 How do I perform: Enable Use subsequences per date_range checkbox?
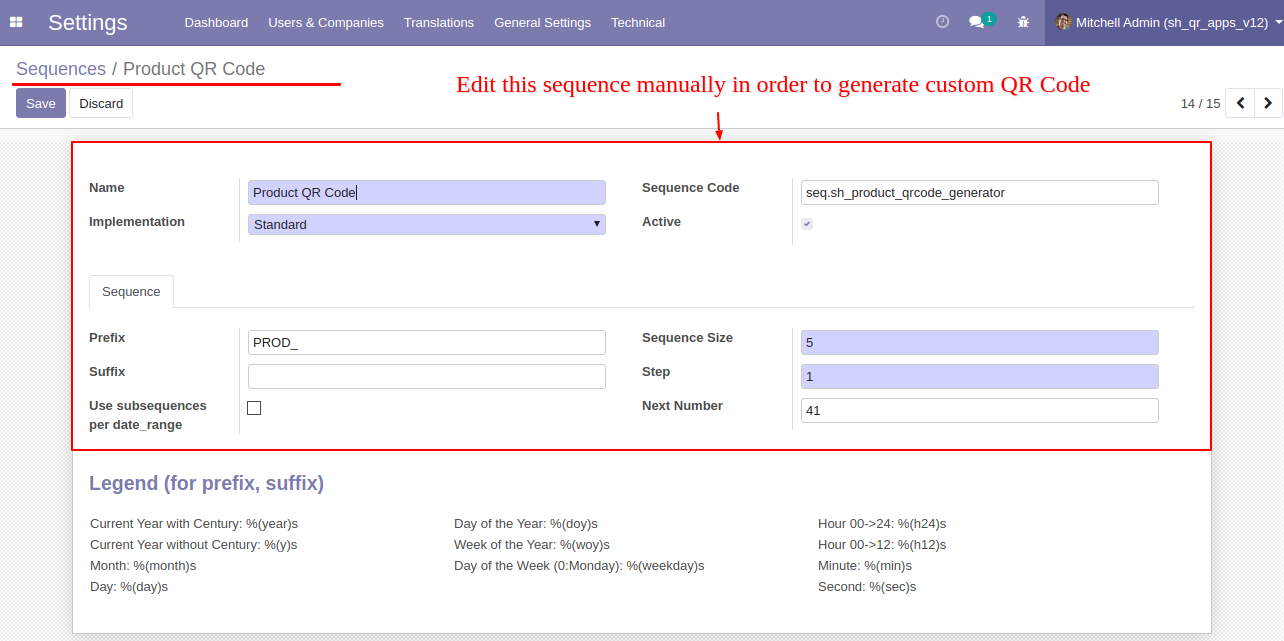(254, 408)
